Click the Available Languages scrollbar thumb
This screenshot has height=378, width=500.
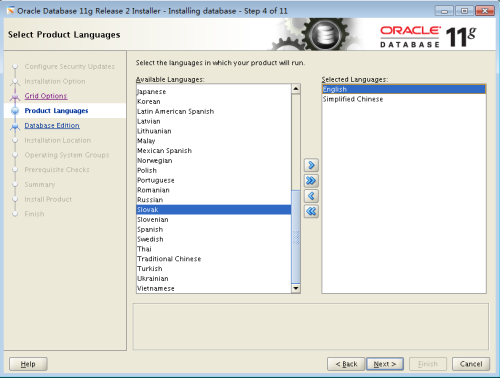tap(296, 237)
